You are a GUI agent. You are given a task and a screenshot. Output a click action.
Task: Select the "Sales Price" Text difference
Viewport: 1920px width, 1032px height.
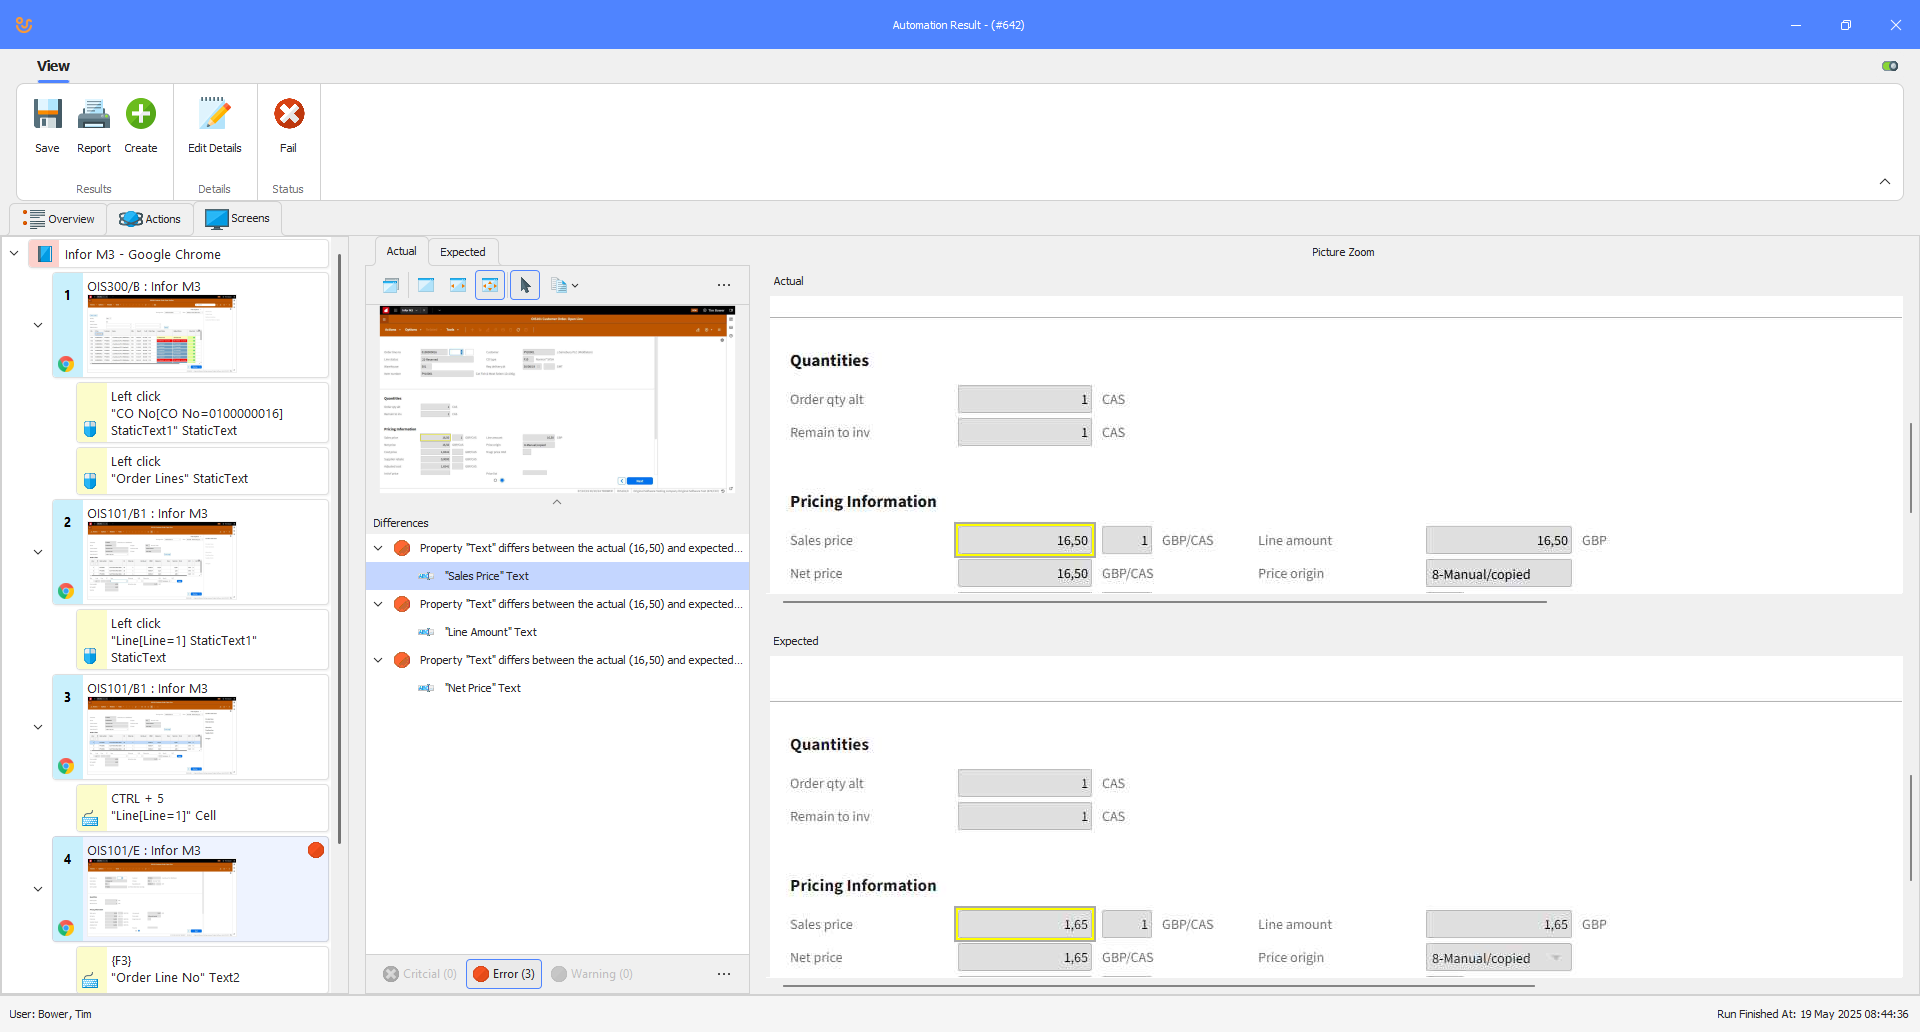click(x=557, y=576)
